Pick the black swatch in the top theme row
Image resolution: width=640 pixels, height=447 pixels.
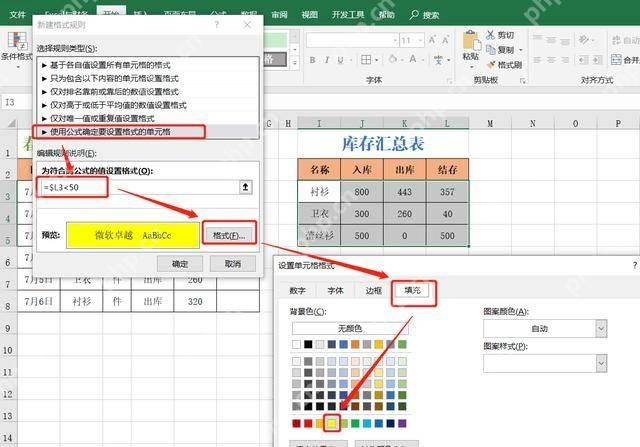pos(308,345)
